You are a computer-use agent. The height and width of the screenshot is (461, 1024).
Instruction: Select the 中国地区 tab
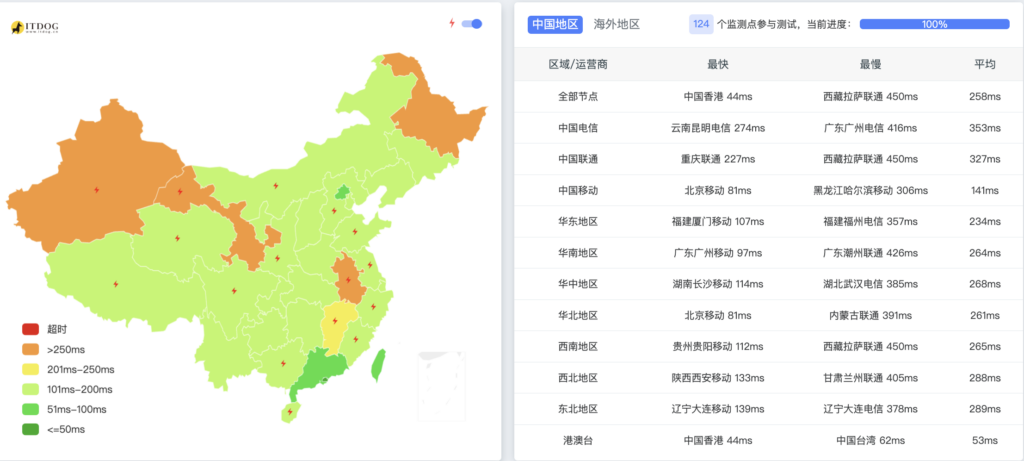[x=555, y=24]
